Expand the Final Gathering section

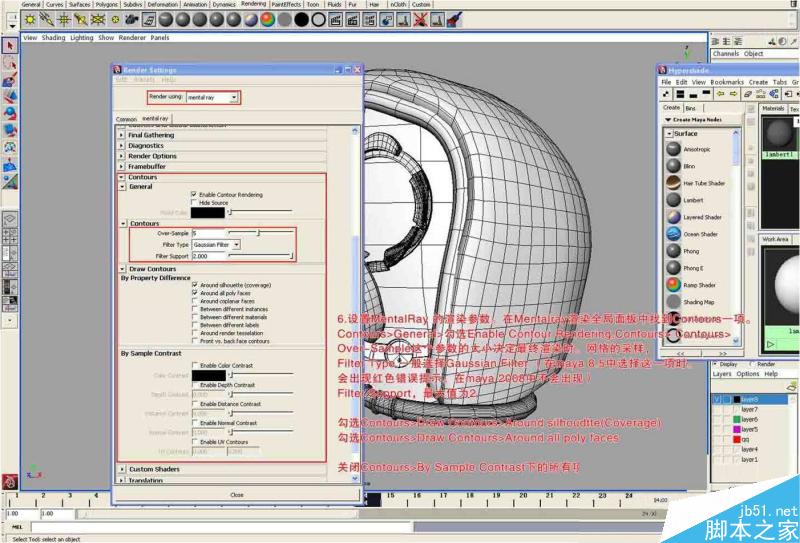pyautogui.click(x=151, y=135)
